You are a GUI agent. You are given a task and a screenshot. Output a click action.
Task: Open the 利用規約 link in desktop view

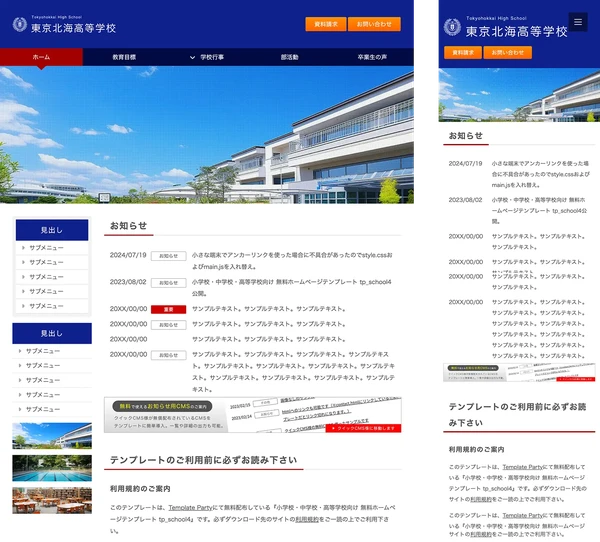[307, 519]
